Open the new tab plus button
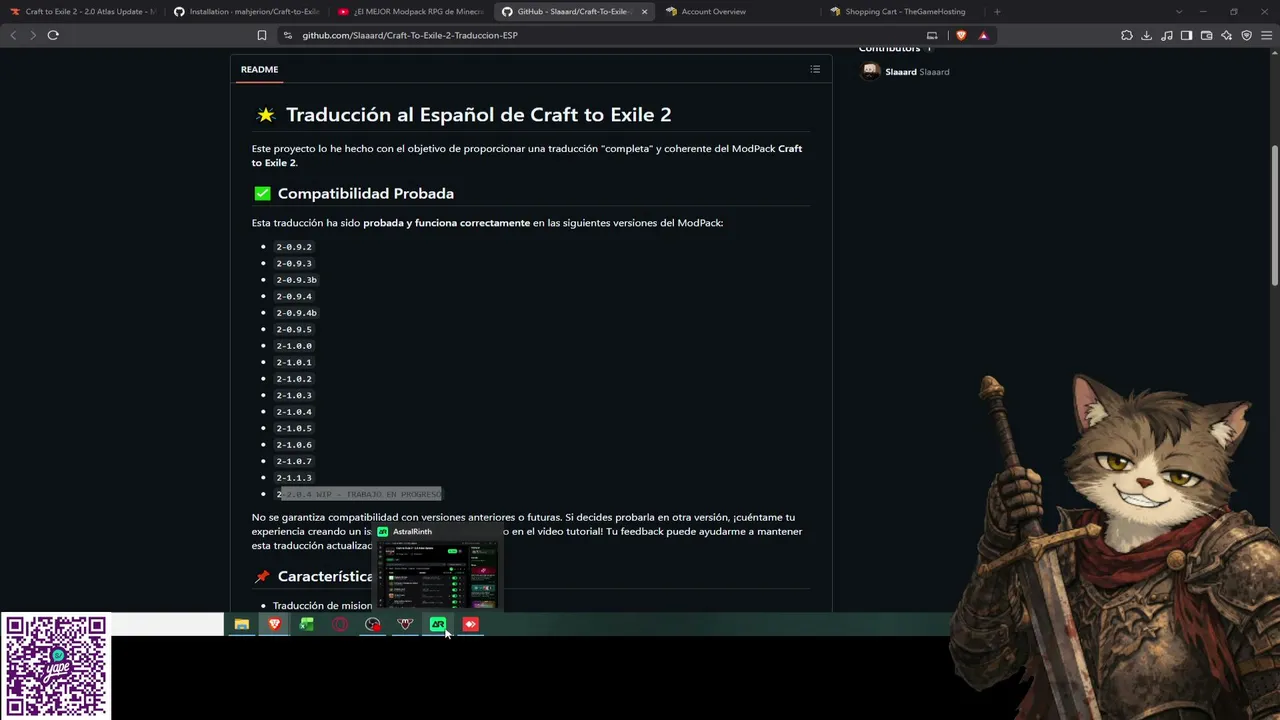The width and height of the screenshot is (1280, 720). (997, 12)
